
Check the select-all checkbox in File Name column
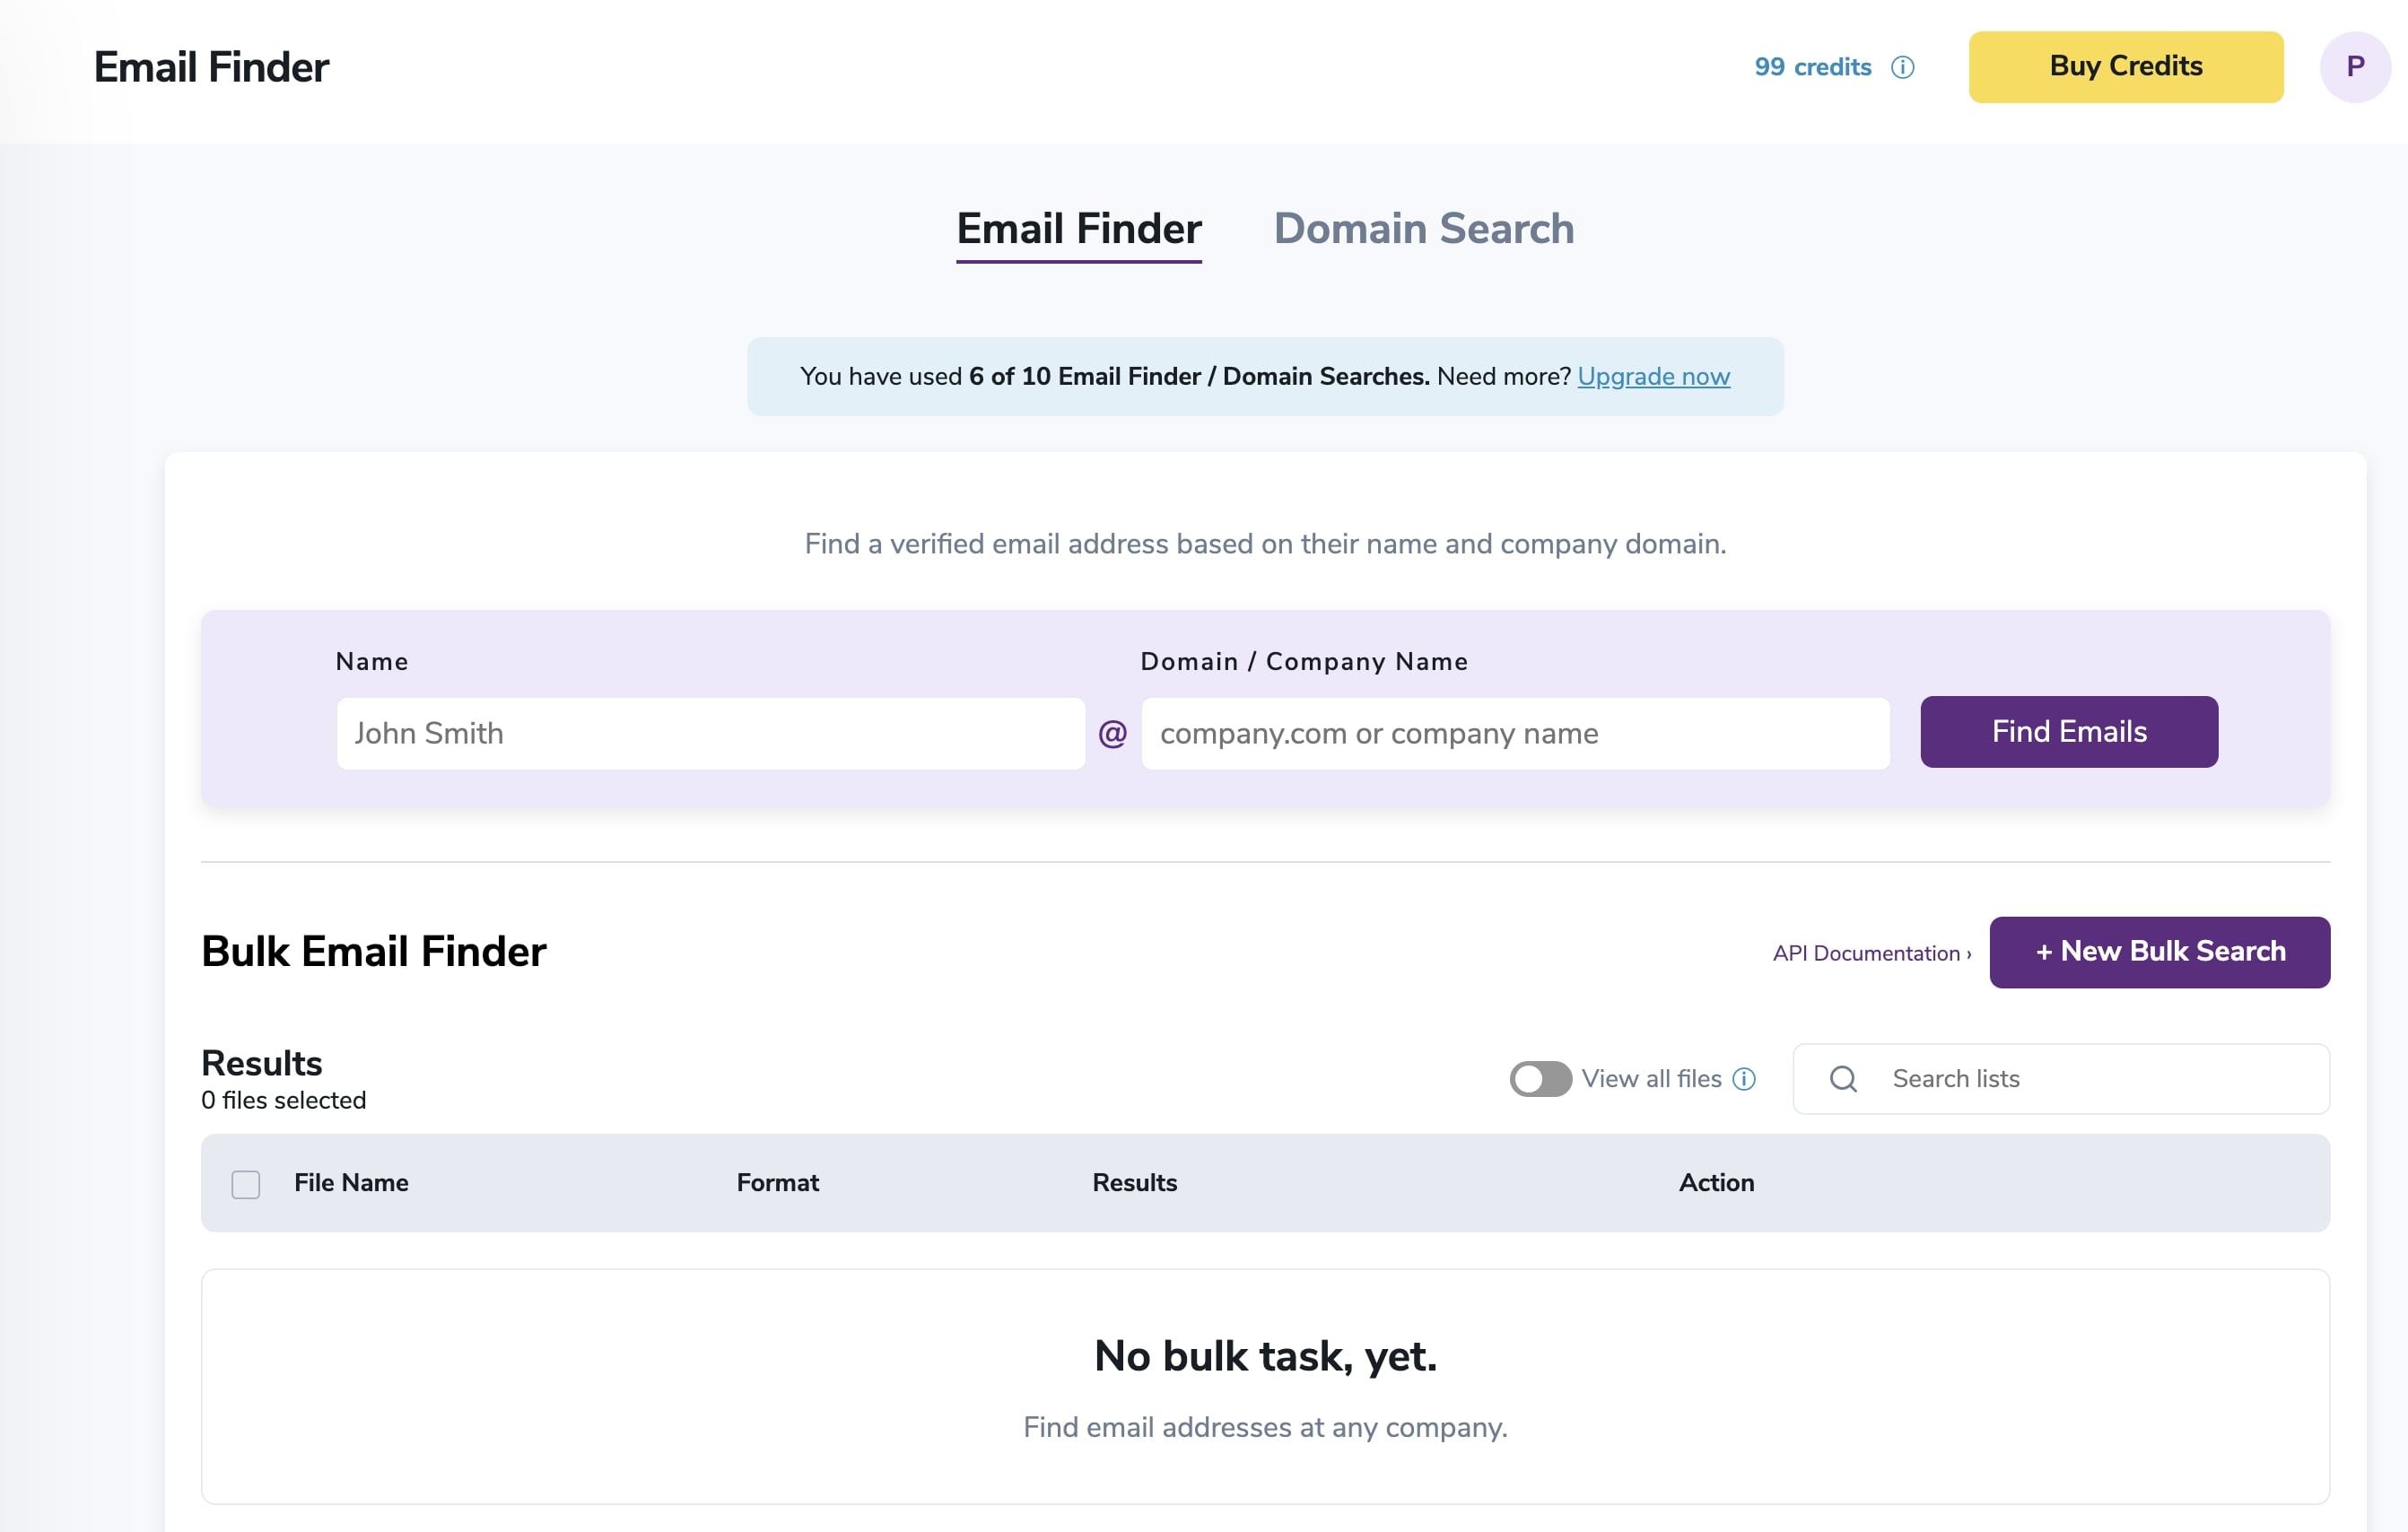click(x=244, y=1183)
